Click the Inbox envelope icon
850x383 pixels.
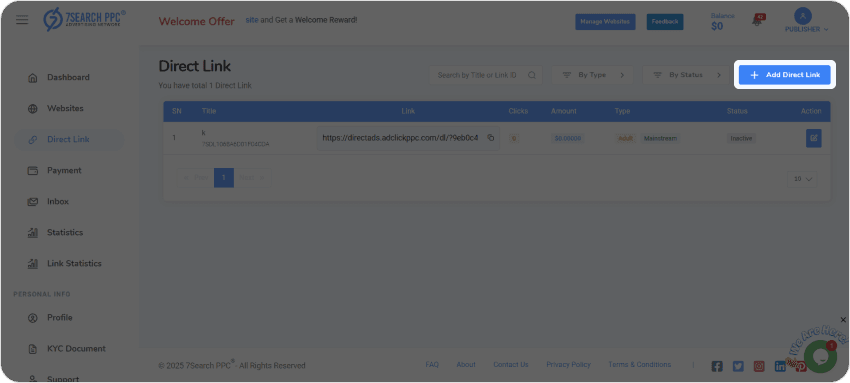pos(33,202)
